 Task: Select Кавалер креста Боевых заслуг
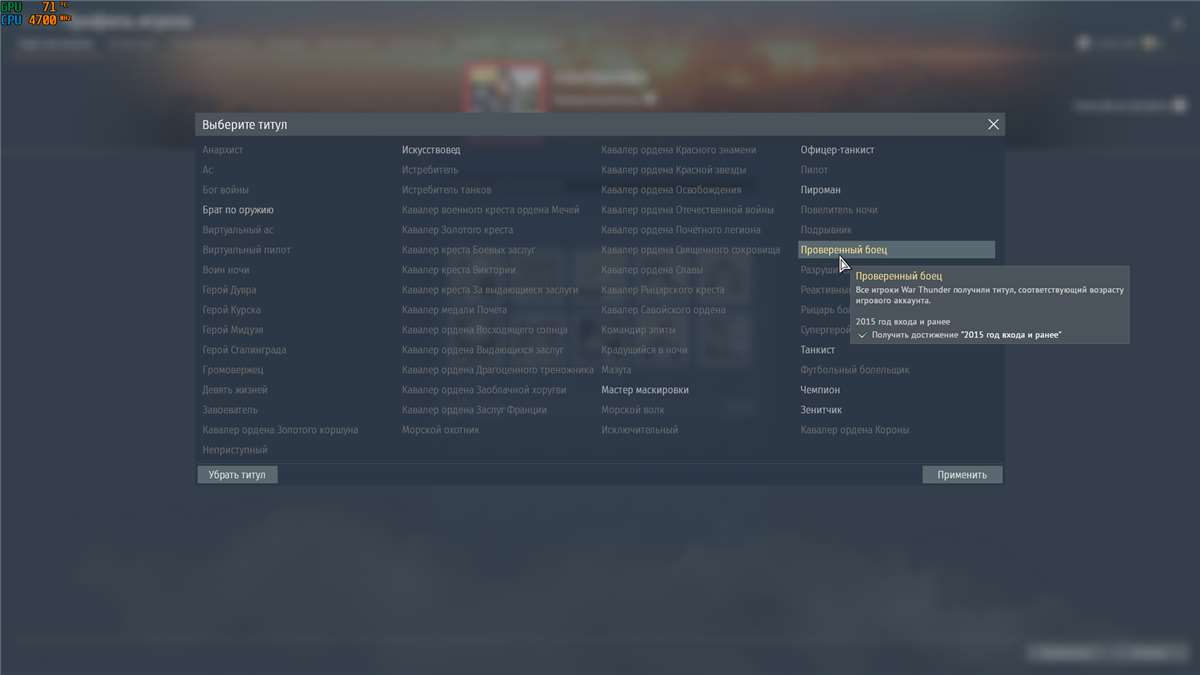(469, 250)
